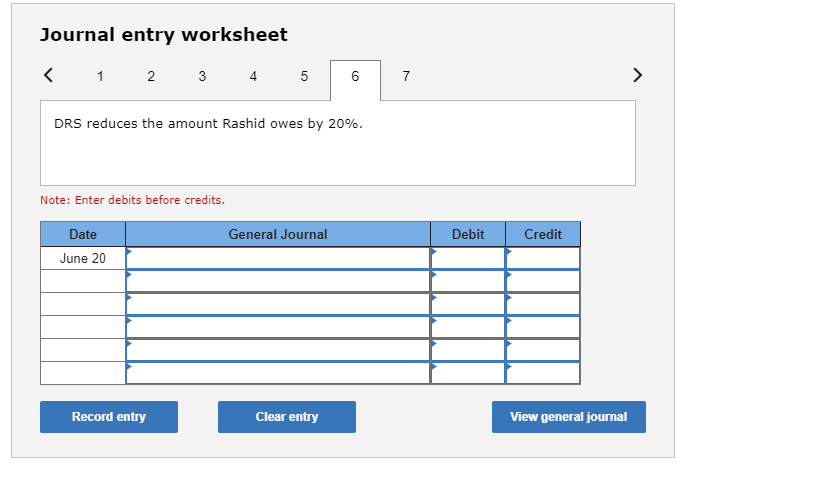Click the Credit field in fourth row
This screenshot has height=478, width=816.
(543, 327)
